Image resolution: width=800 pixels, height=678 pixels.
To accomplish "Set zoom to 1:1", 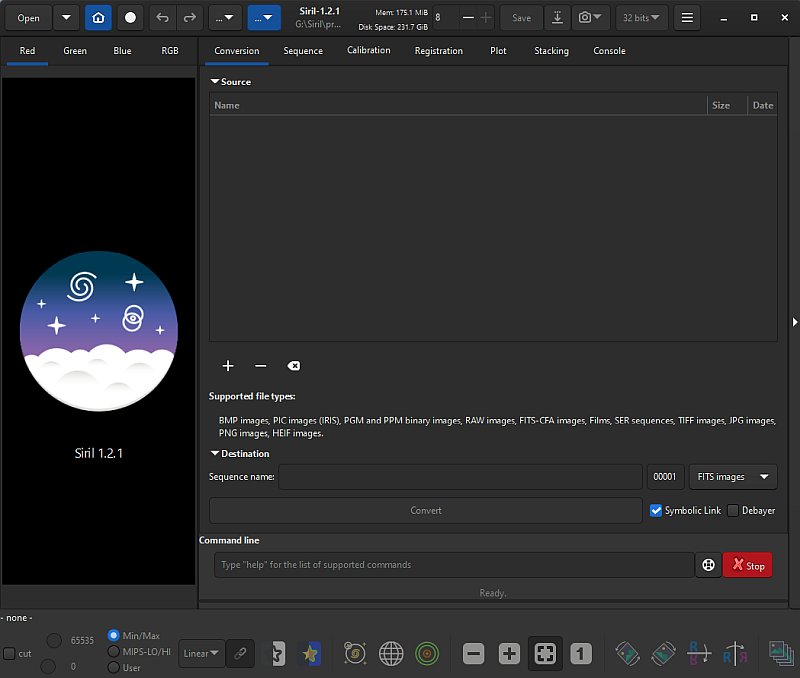I will 581,653.
